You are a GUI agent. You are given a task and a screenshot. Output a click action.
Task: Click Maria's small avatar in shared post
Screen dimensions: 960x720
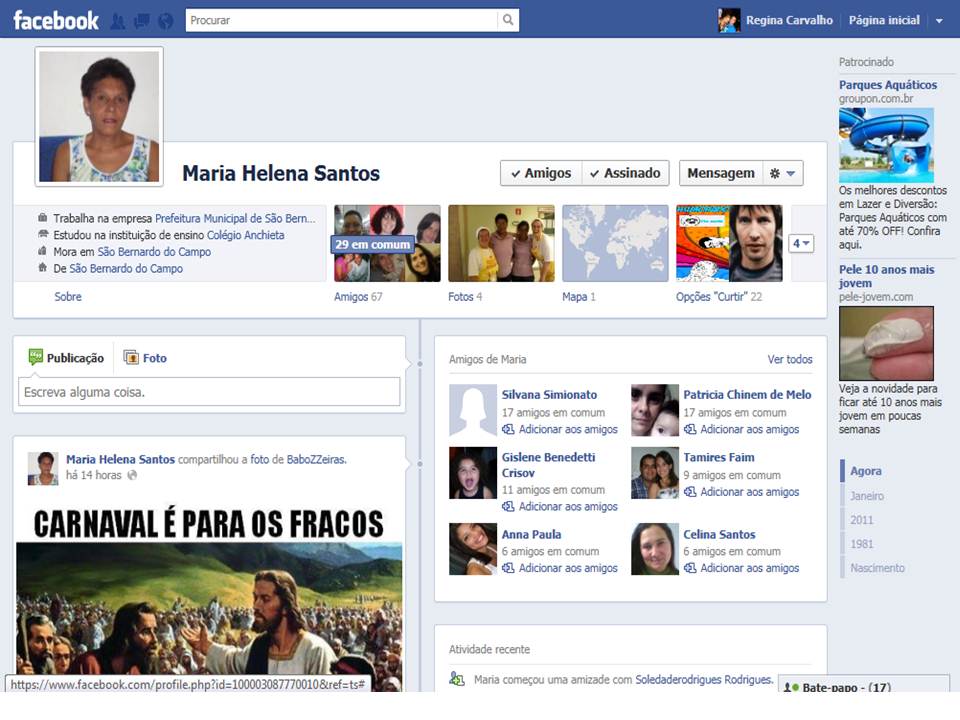43,468
